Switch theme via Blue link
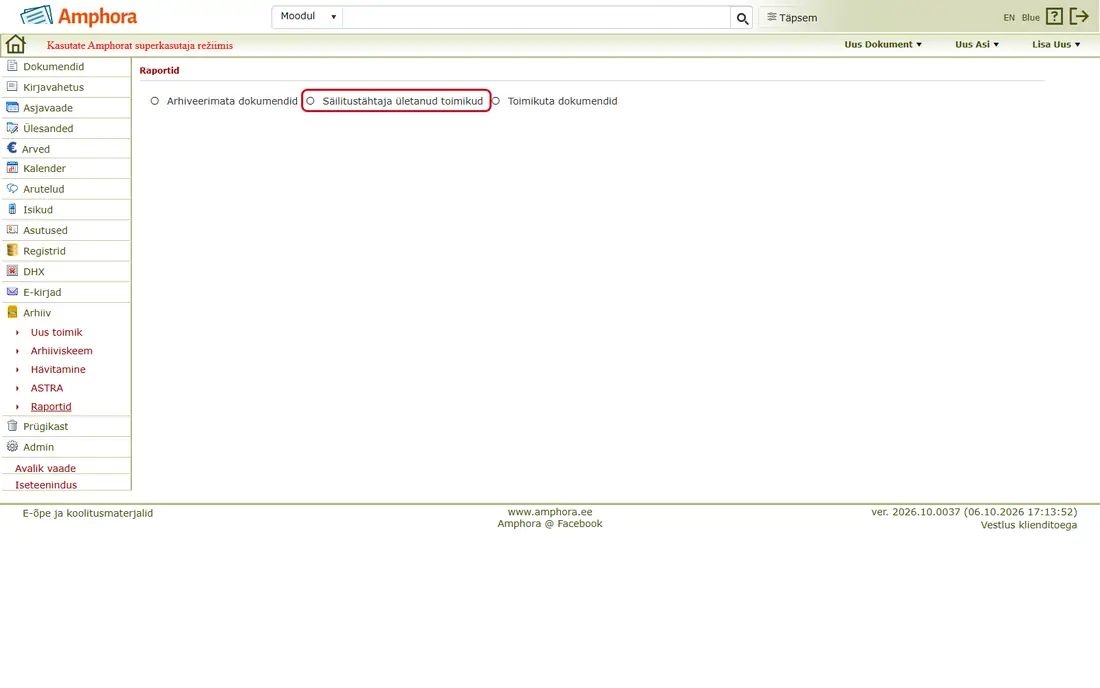The height and width of the screenshot is (688, 1100). coord(1031,18)
